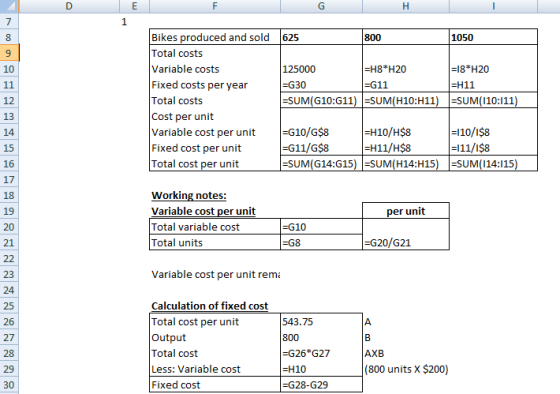The width and height of the screenshot is (560, 394).
Task: Click cell with formula =I11/I$8
Action: pyautogui.click(x=493, y=148)
